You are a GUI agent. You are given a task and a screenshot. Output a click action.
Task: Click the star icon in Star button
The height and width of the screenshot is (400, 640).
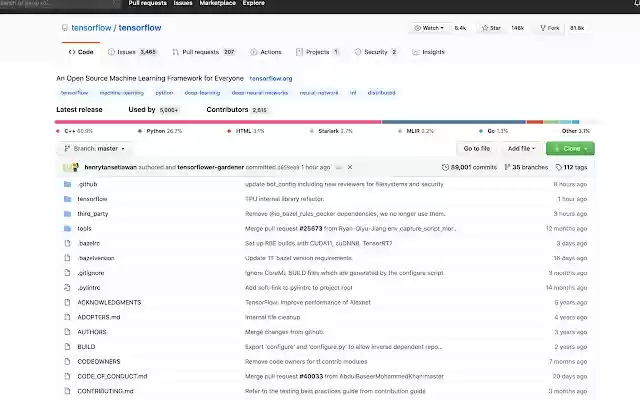pyautogui.click(x=485, y=28)
